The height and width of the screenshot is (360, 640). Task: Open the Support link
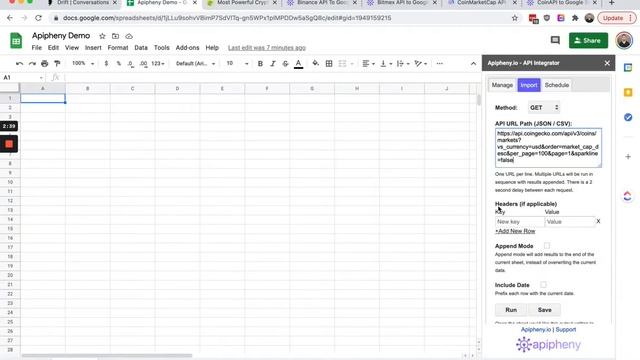coord(566,329)
